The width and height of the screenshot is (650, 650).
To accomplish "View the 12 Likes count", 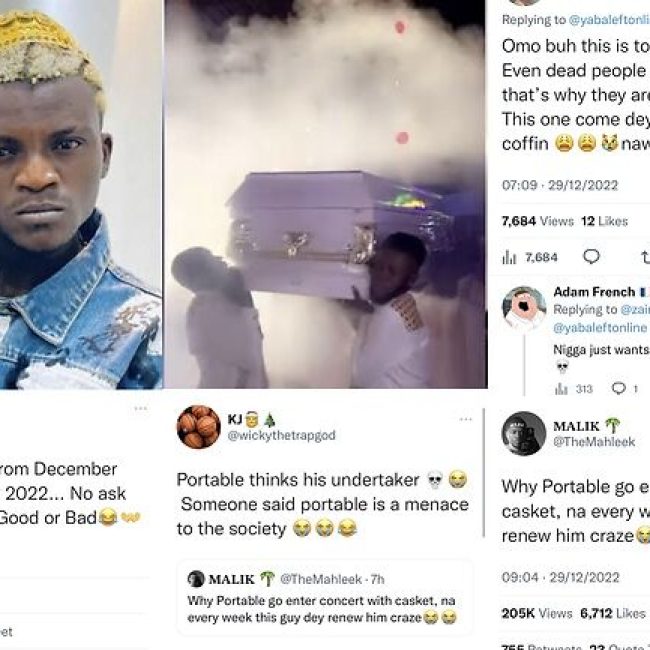I will pyautogui.click(x=604, y=221).
